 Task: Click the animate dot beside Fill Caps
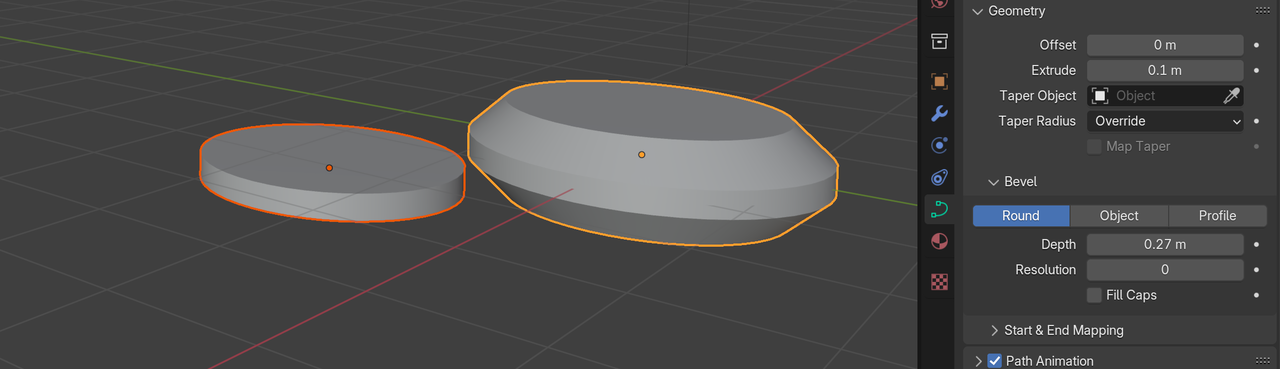point(1256,295)
